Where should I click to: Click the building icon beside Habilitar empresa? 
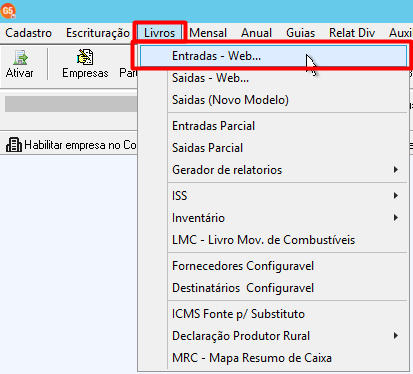tap(14, 145)
